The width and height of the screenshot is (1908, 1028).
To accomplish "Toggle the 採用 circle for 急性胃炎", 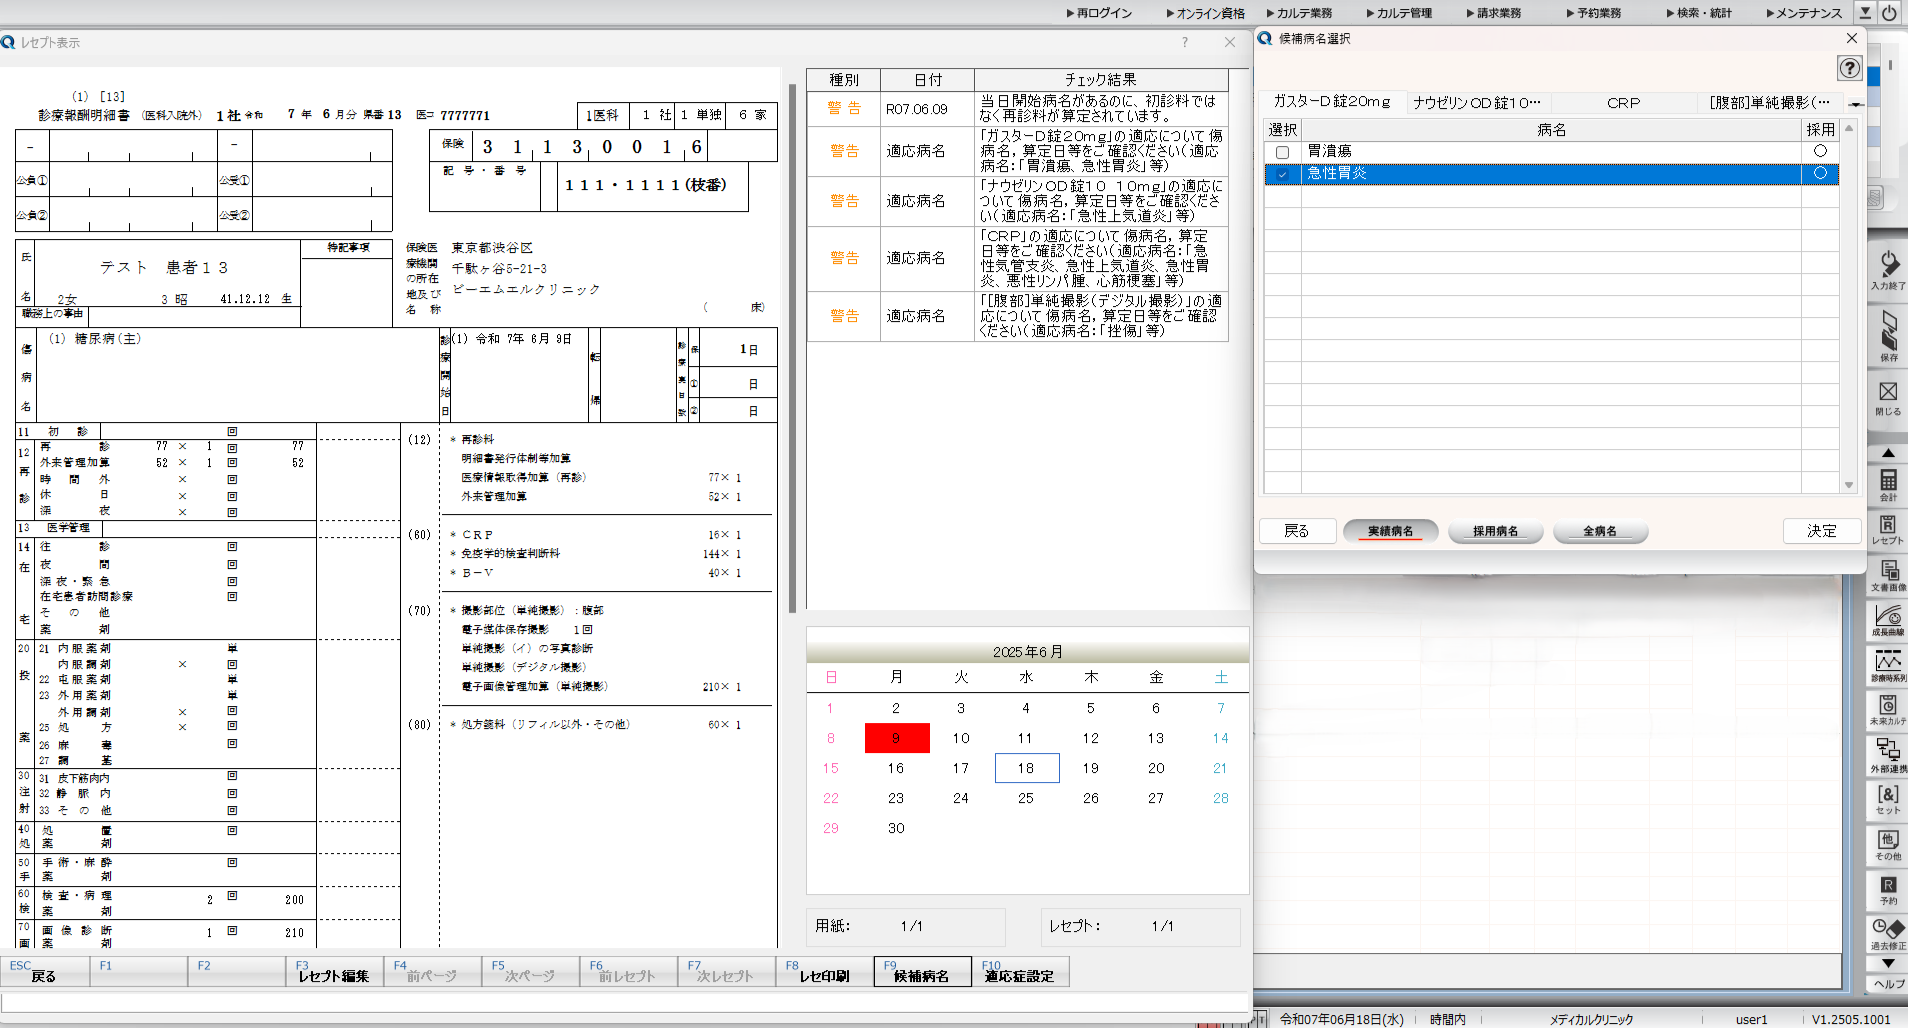I will click(1819, 173).
